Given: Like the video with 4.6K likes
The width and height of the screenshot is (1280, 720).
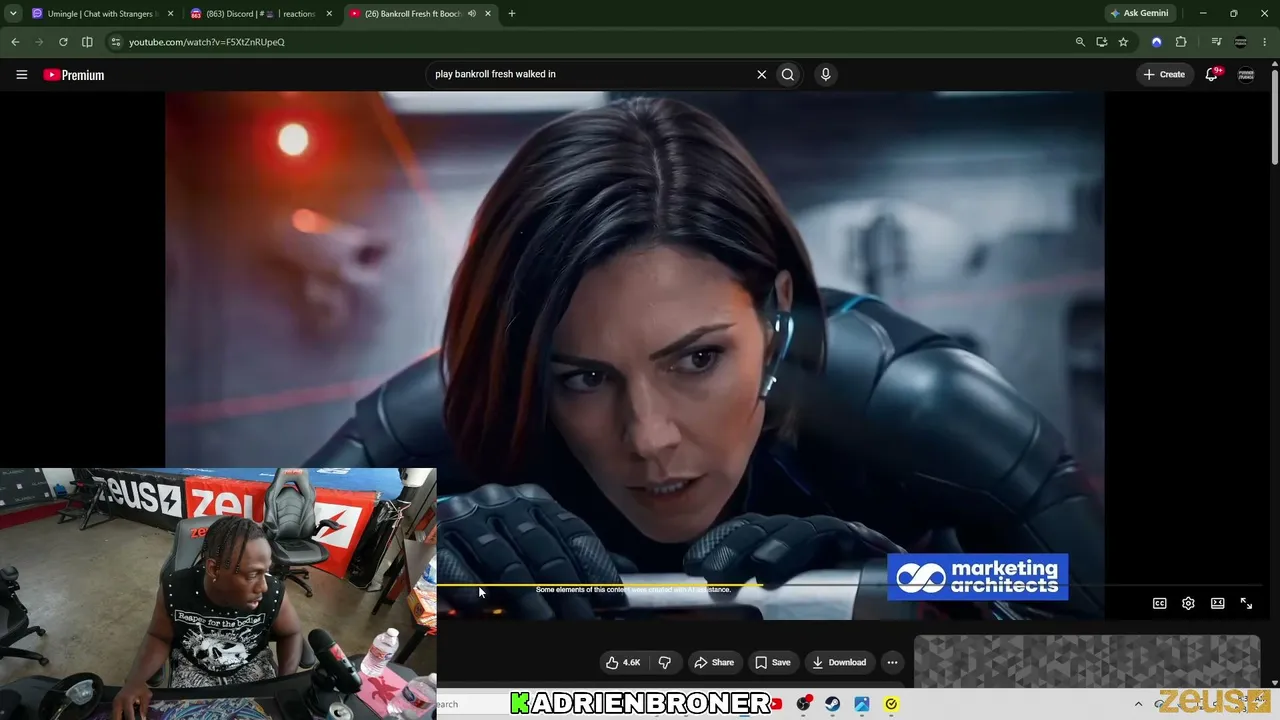Looking at the screenshot, I should 623,662.
